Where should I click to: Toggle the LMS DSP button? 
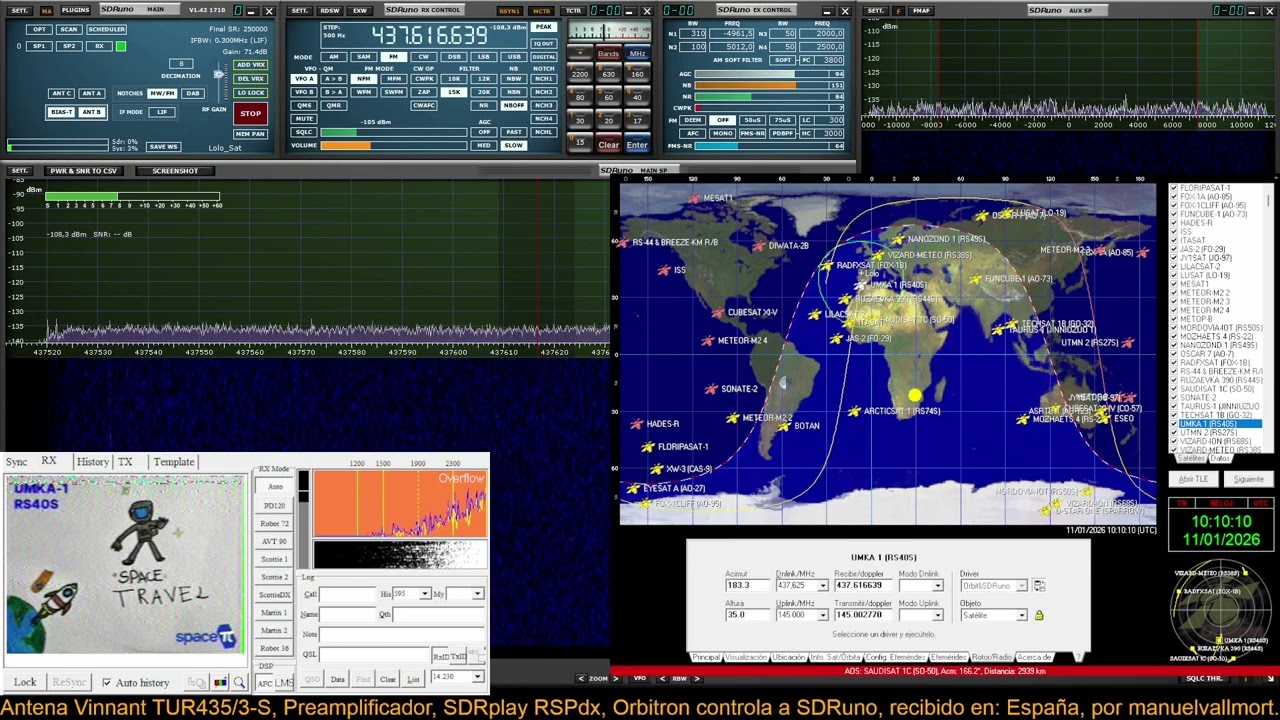[x=285, y=683]
